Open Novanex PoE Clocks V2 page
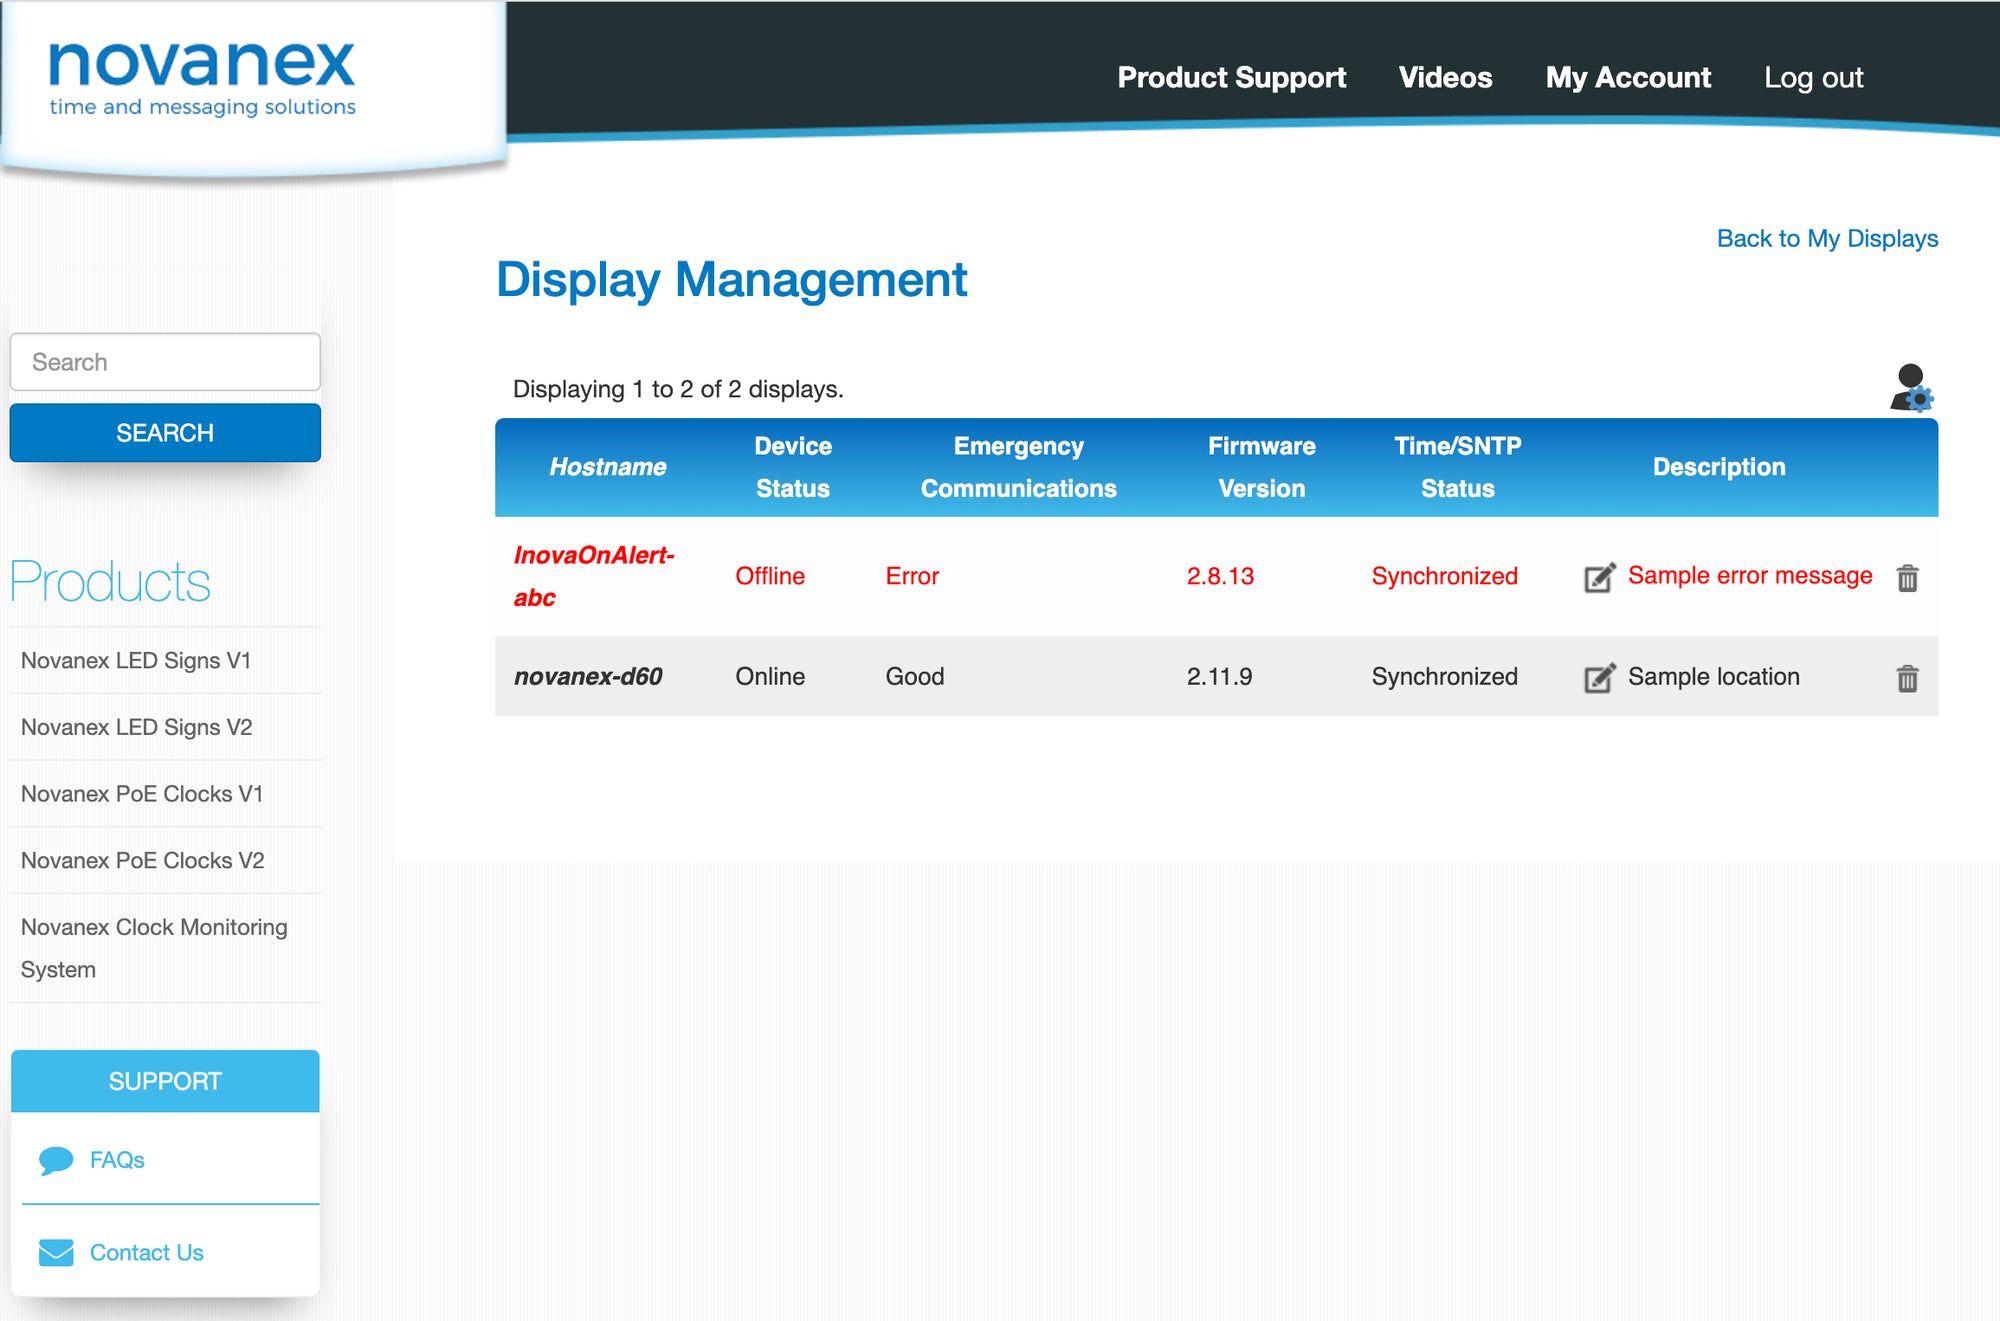The height and width of the screenshot is (1321, 2000). tap(143, 860)
